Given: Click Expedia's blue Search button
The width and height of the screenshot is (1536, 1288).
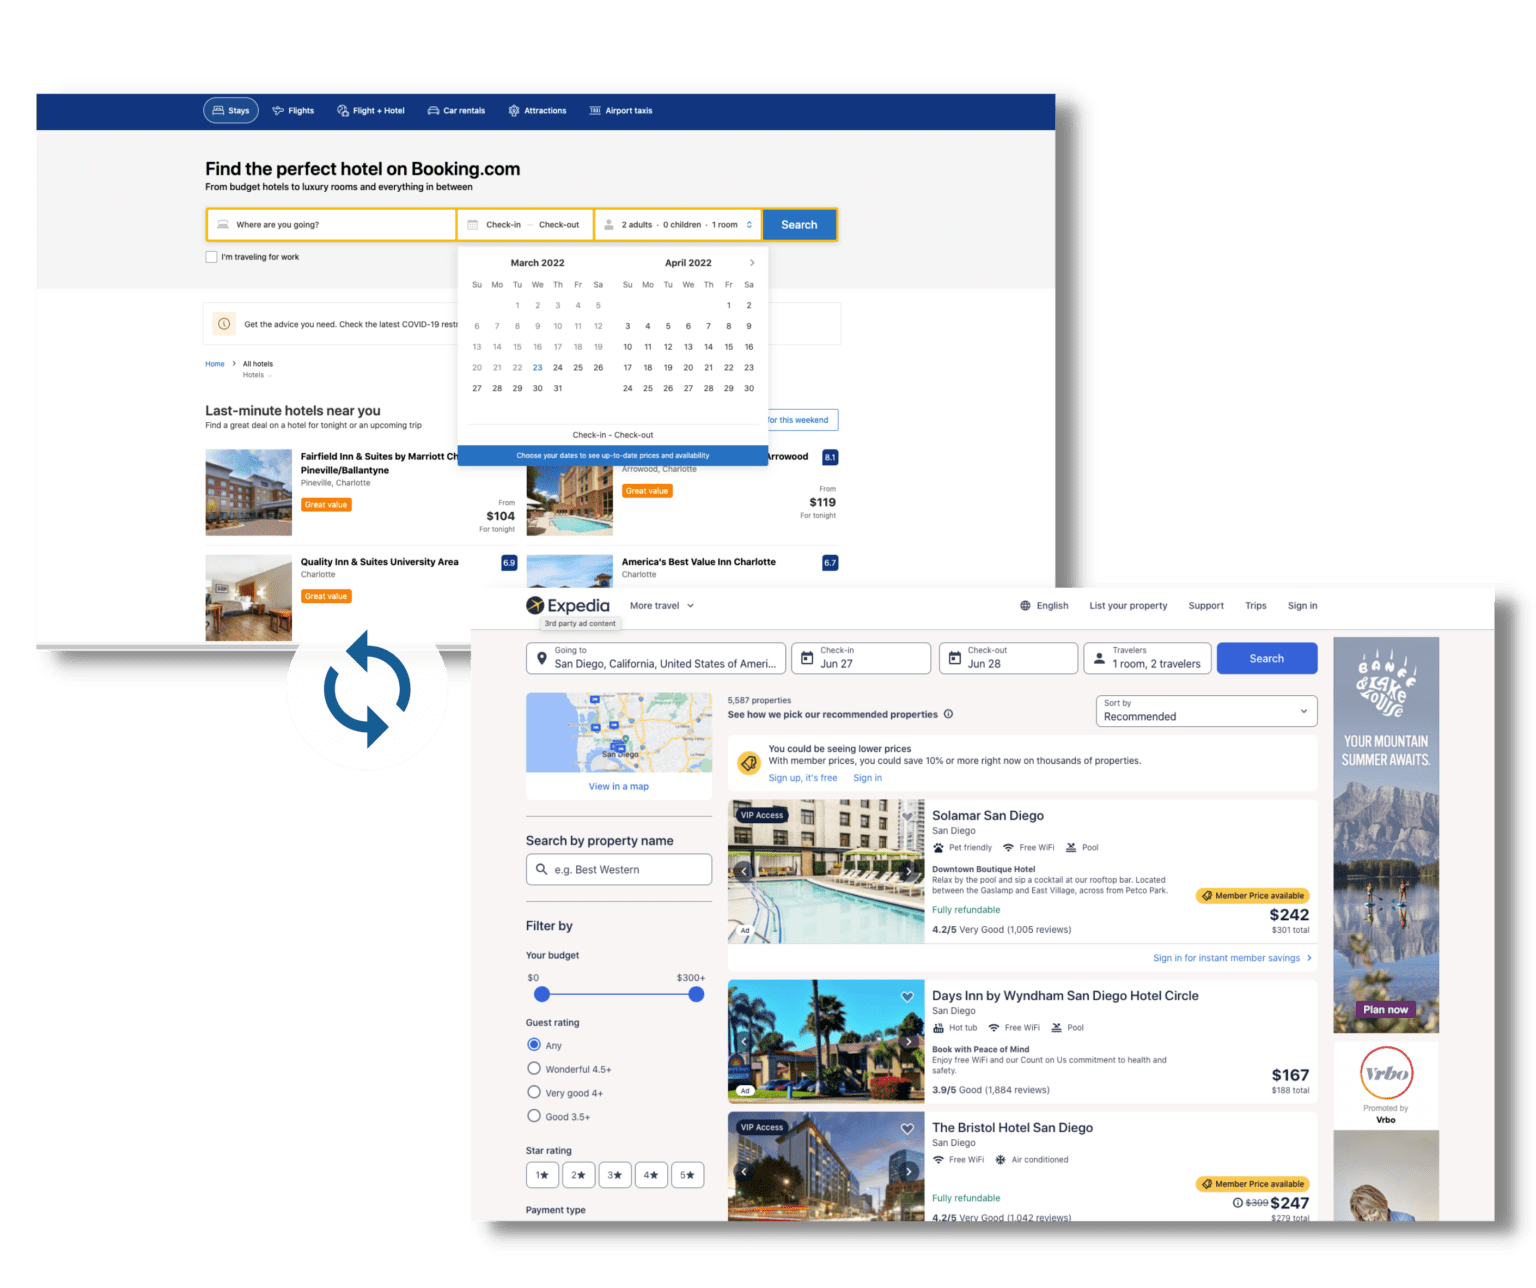Looking at the screenshot, I should point(1266,658).
